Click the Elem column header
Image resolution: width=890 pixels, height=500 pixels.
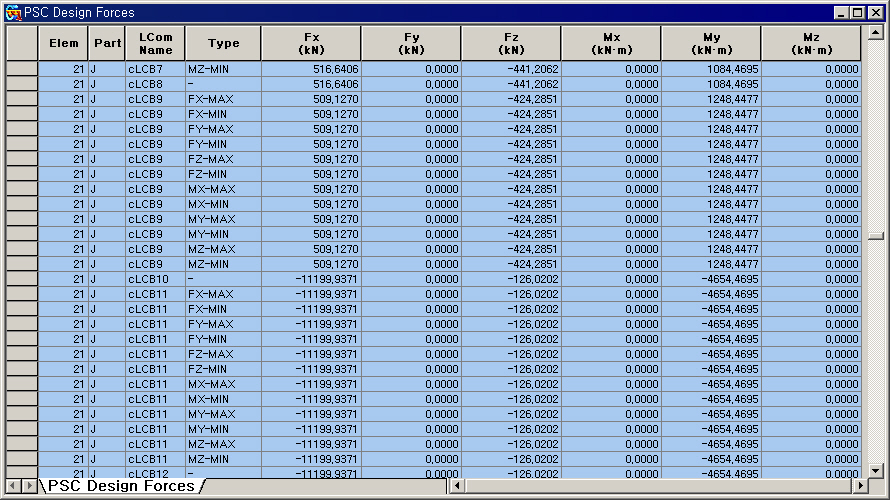[63, 43]
